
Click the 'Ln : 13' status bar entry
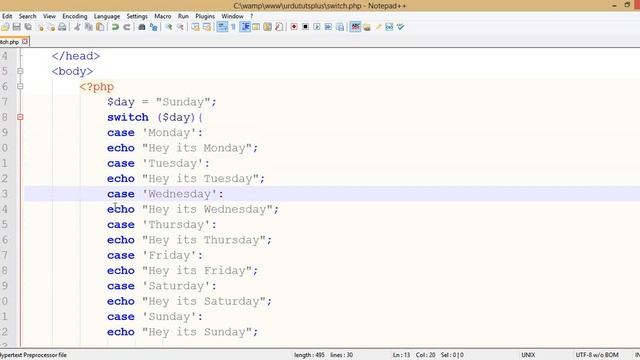(x=401, y=355)
